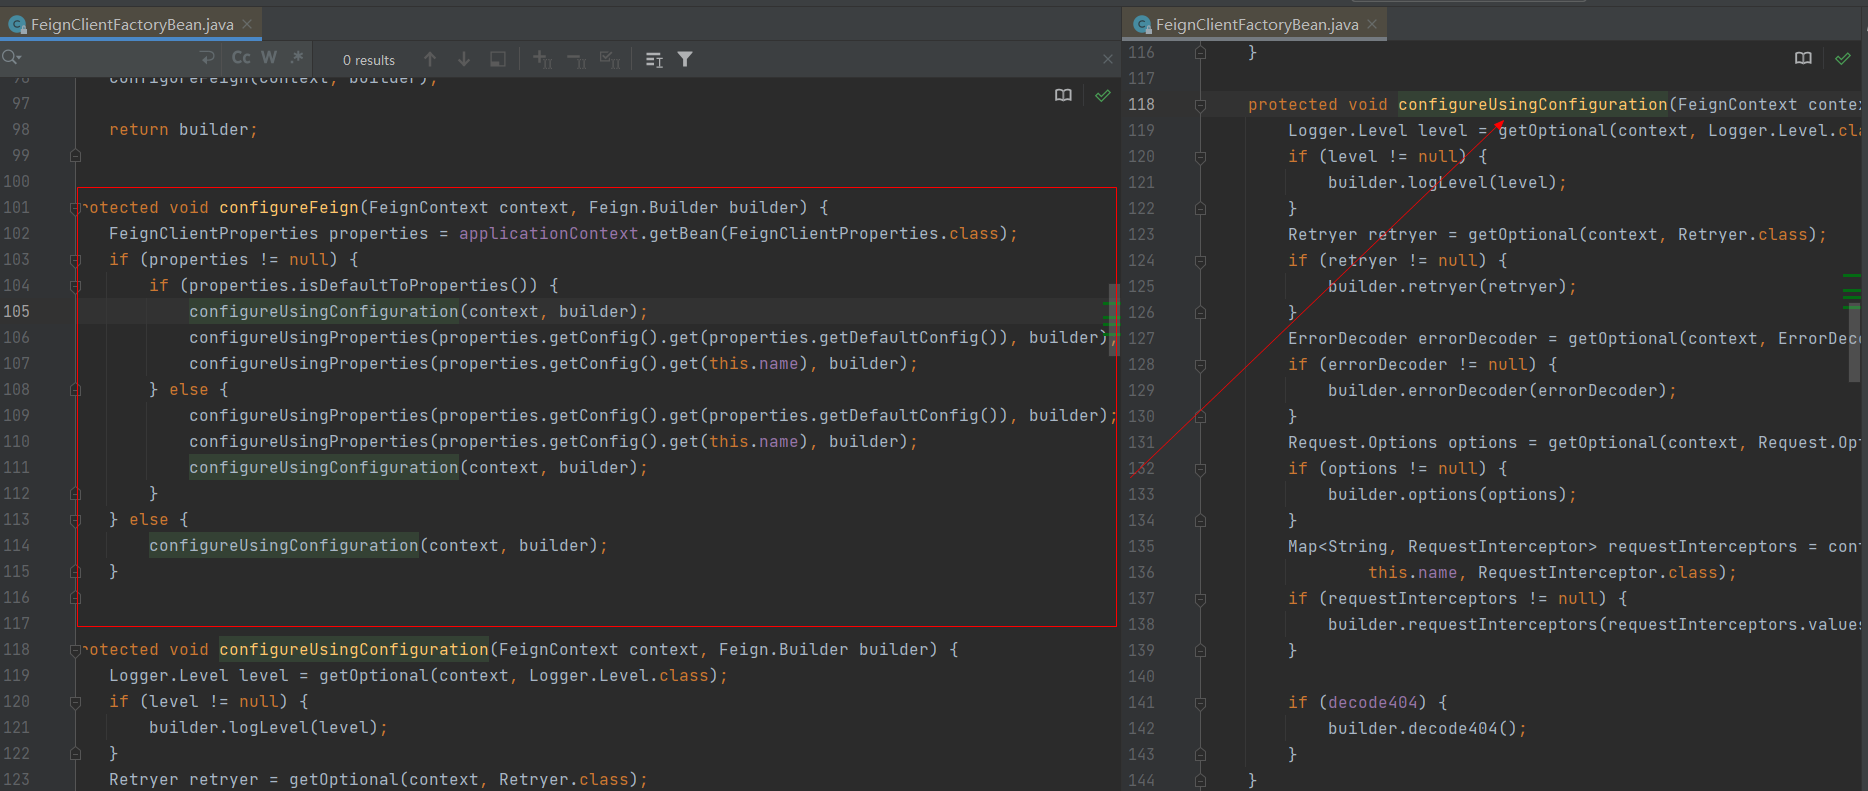Click '0 results' label in find bar
The width and height of the screenshot is (1868, 791).
coord(369,60)
